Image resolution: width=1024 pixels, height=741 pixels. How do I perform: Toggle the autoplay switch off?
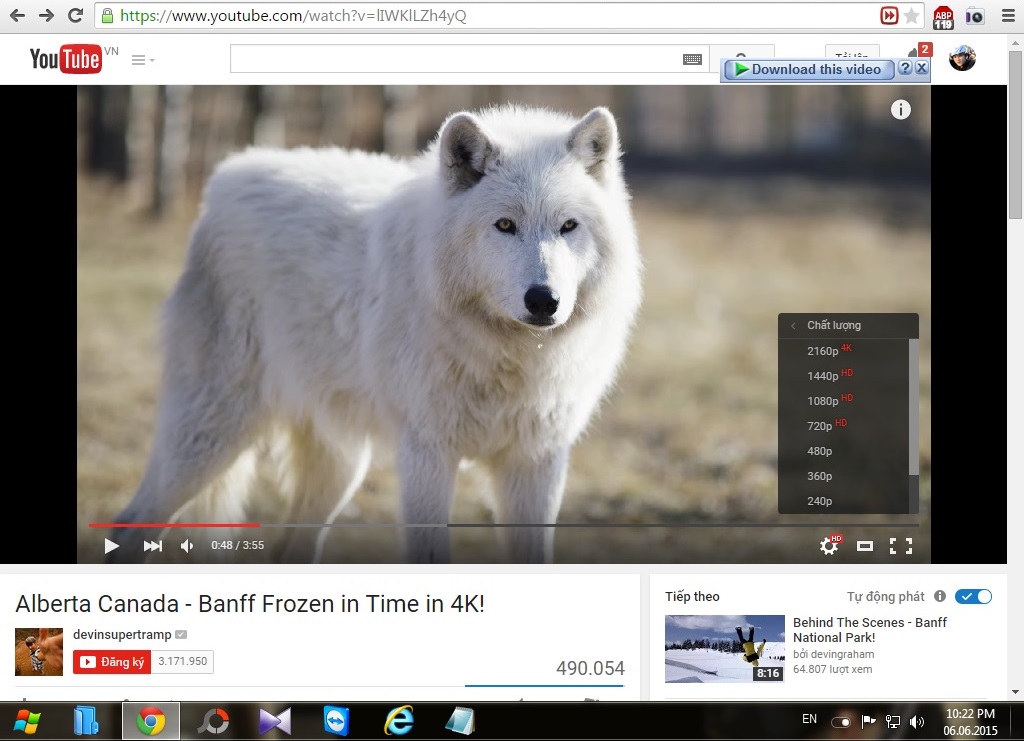[973, 597]
